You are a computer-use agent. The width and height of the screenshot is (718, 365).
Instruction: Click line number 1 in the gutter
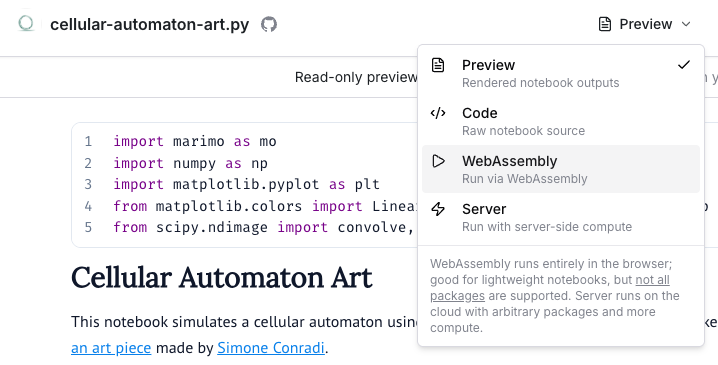[x=88, y=142]
